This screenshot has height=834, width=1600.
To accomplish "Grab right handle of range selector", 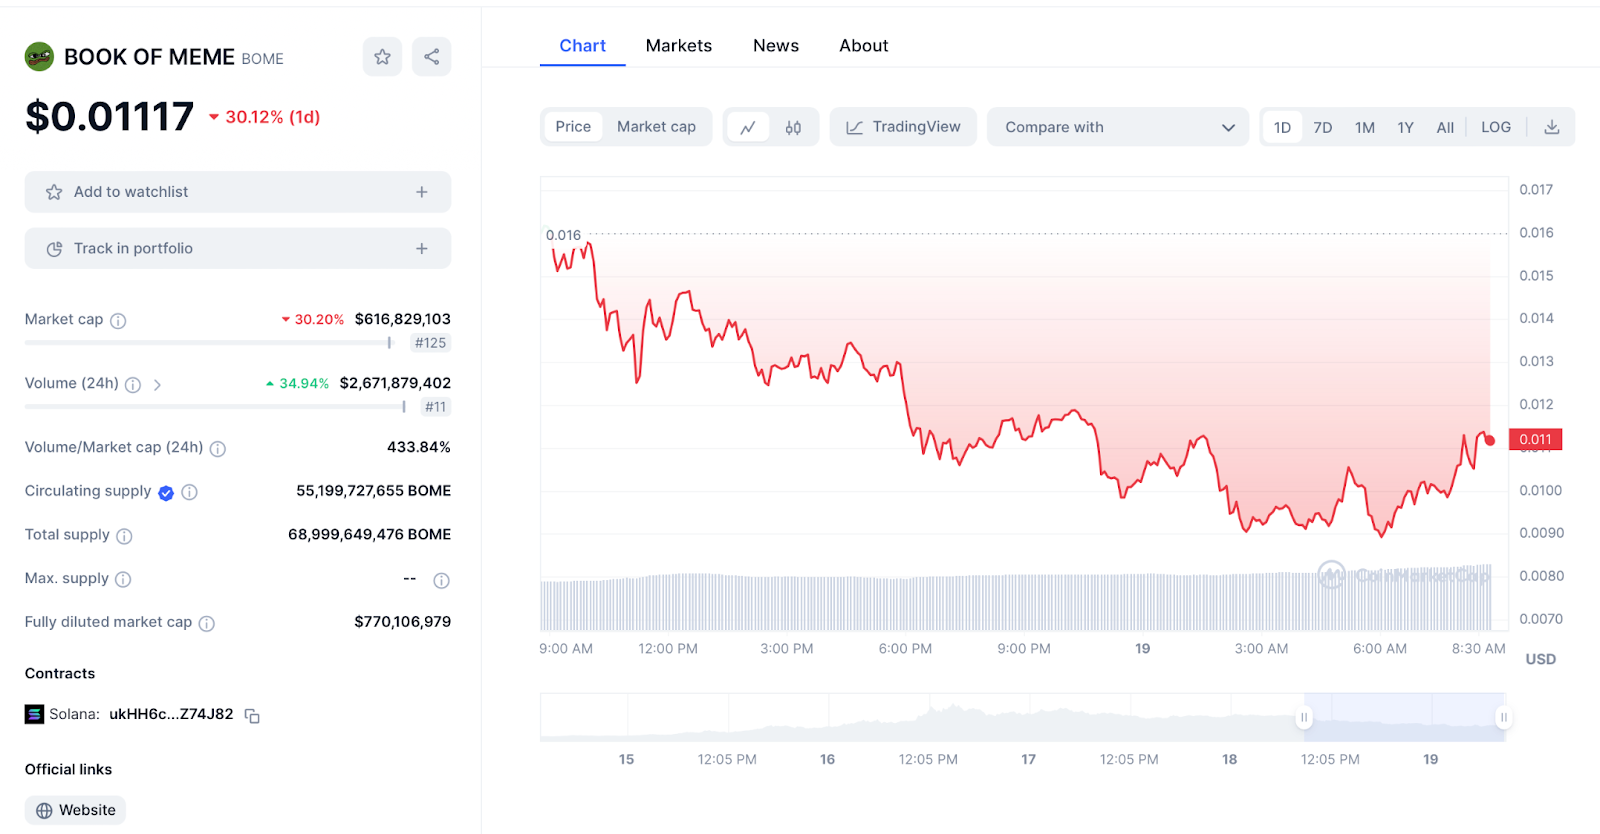I will click(x=1503, y=717).
